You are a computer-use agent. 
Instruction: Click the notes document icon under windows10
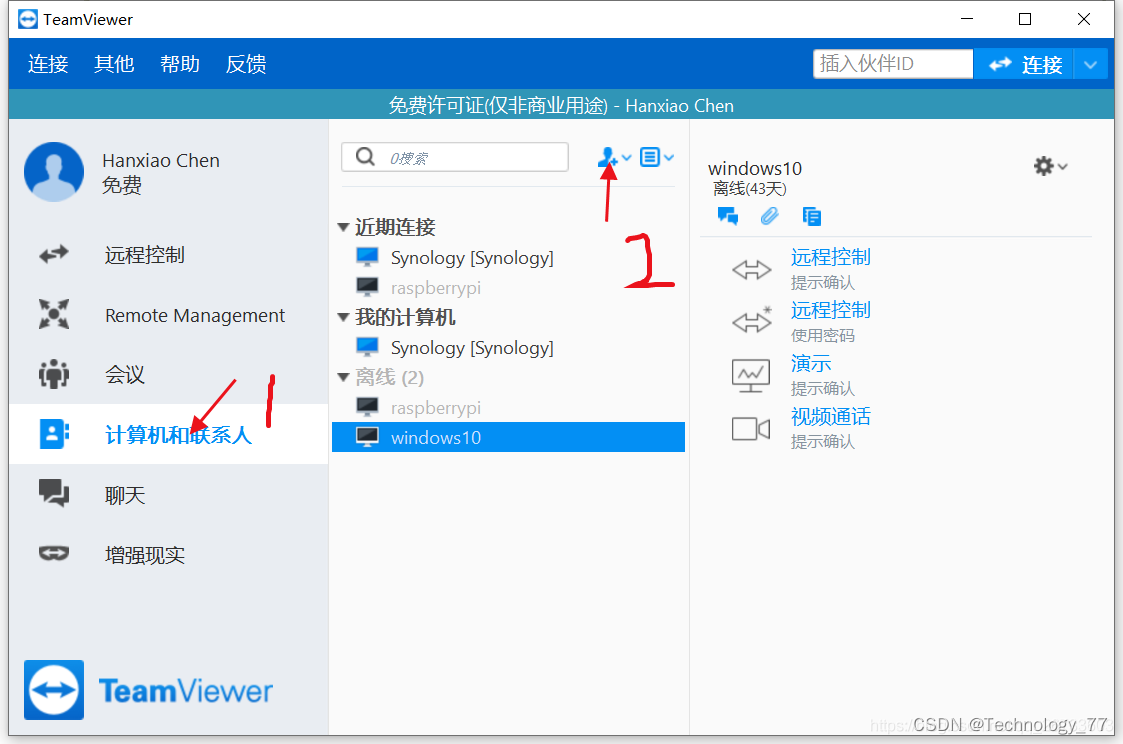tap(811, 216)
